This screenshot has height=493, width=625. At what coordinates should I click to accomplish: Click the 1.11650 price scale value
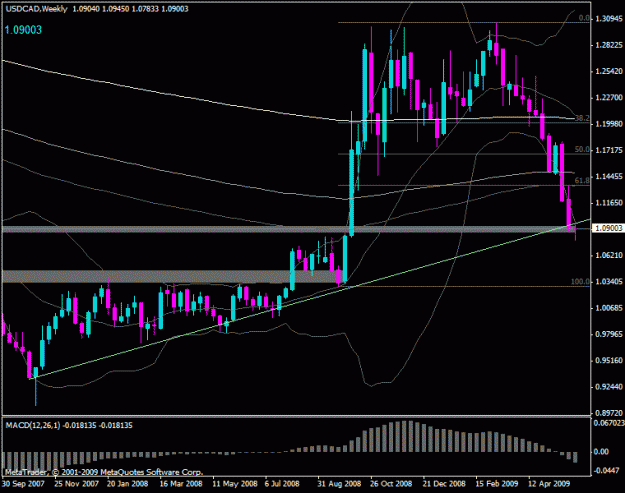pyautogui.click(x=608, y=203)
